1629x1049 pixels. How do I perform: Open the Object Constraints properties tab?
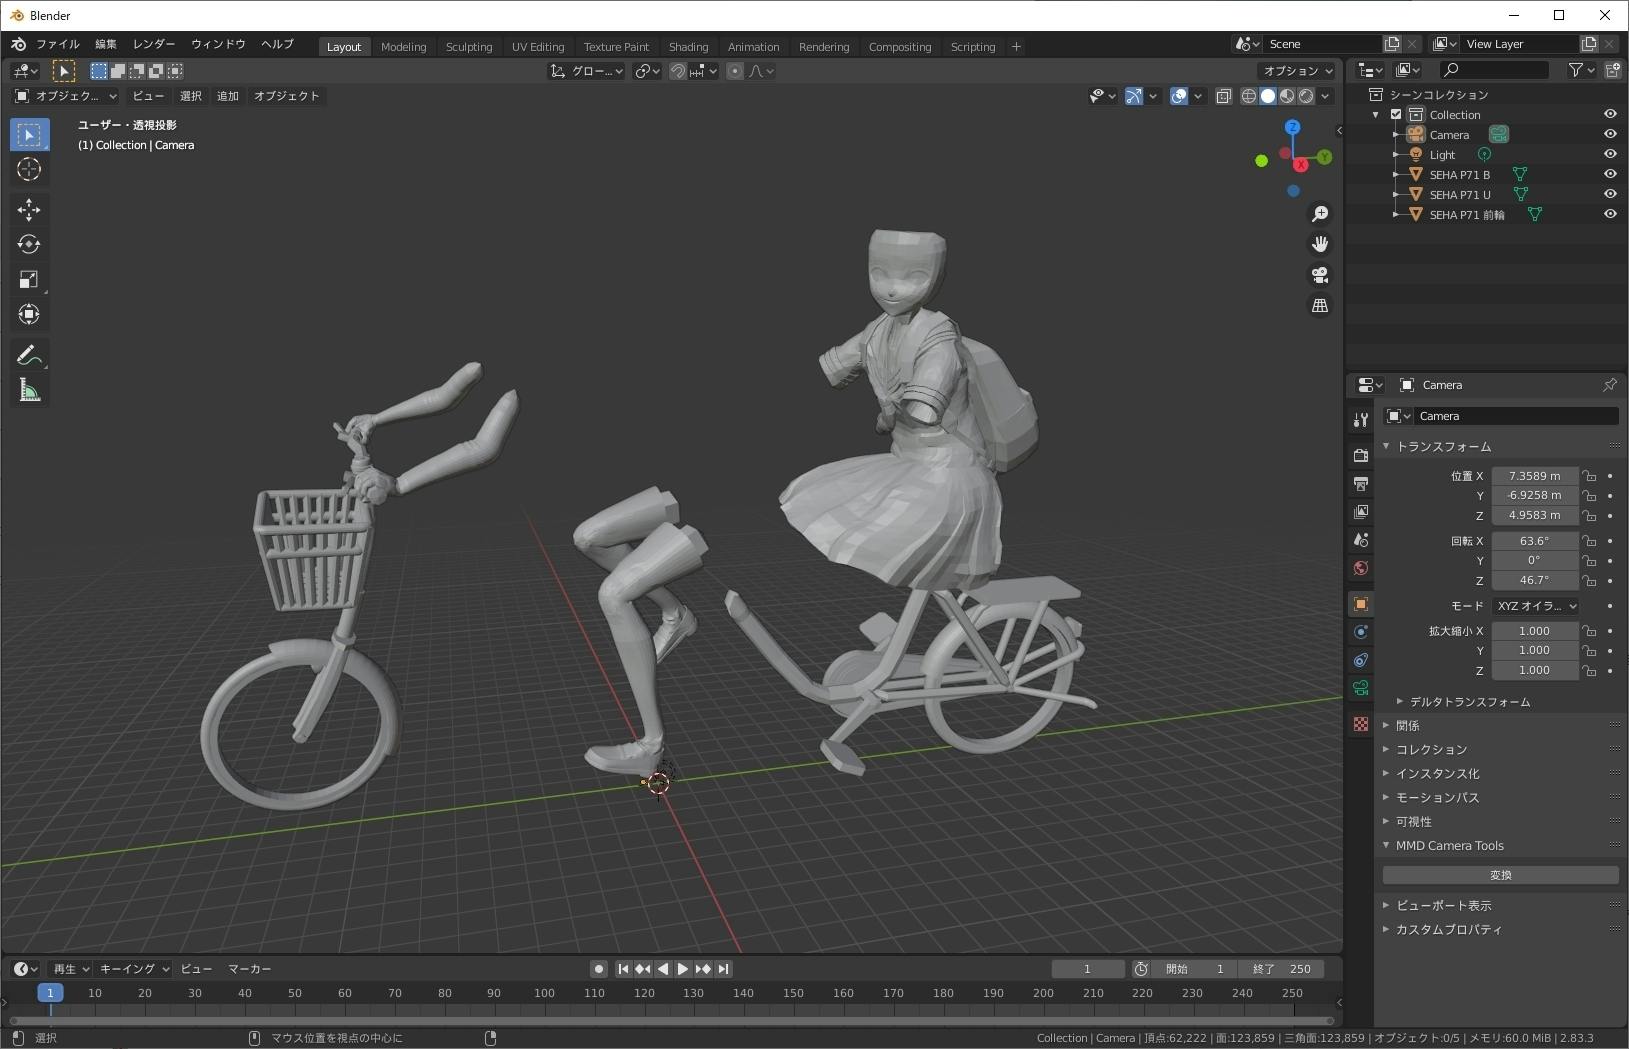(1360, 660)
